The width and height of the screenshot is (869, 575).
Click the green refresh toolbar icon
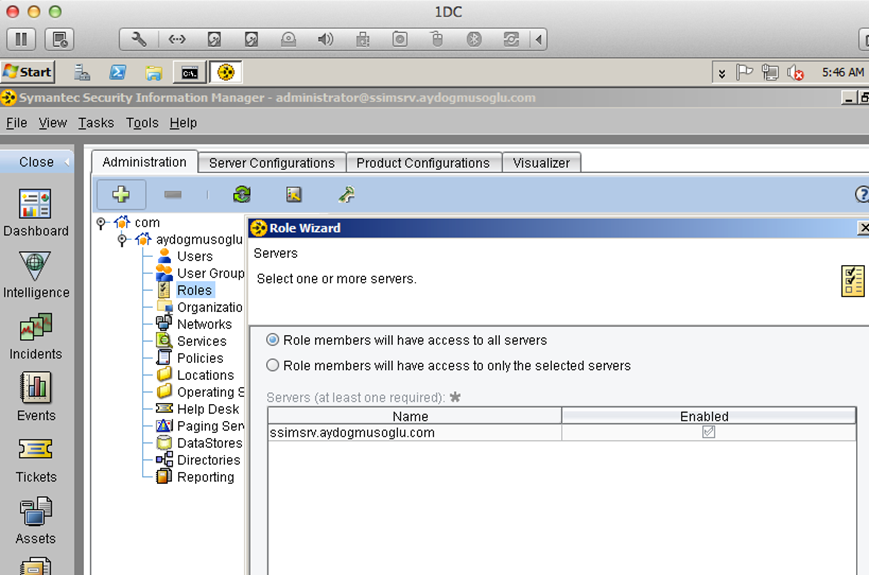pos(242,194)
